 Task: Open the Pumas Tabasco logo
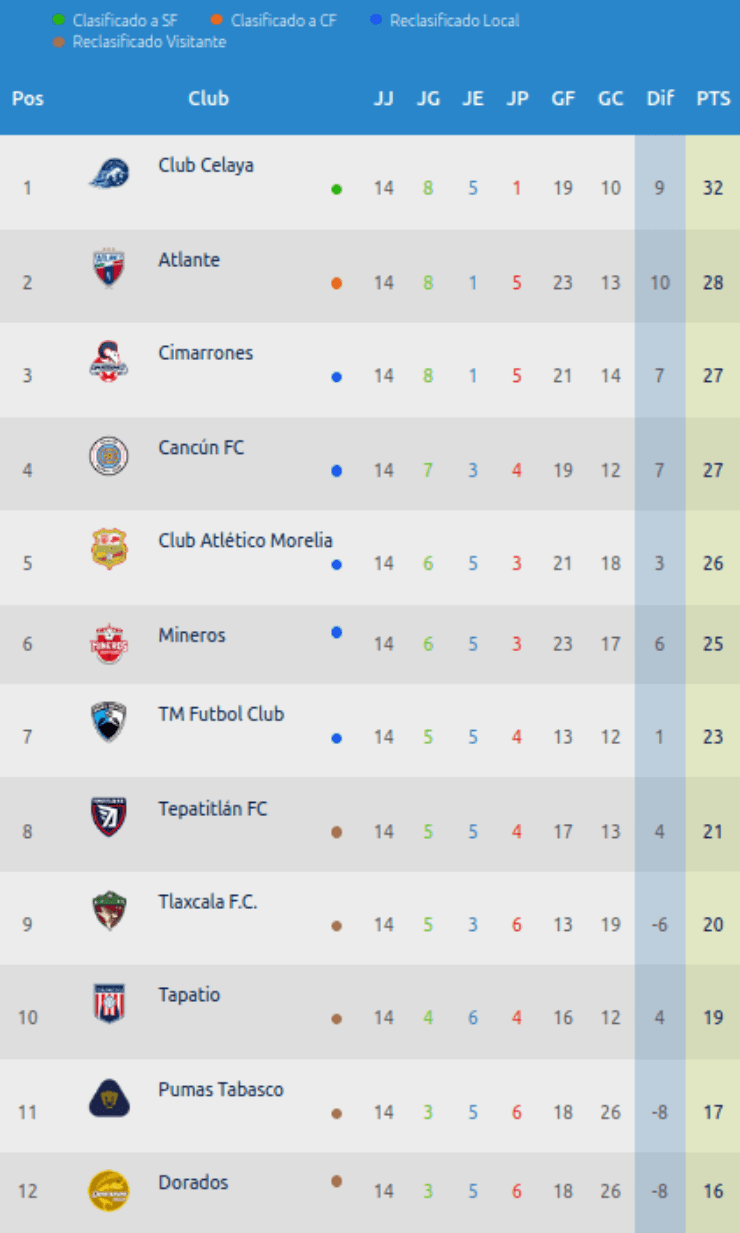click(x=109, y=1098)
